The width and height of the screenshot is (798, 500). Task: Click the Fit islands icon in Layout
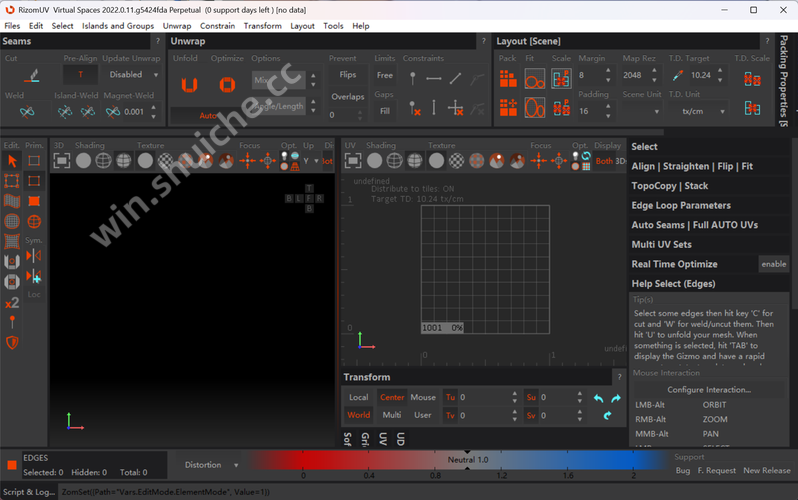coord(534,79)
